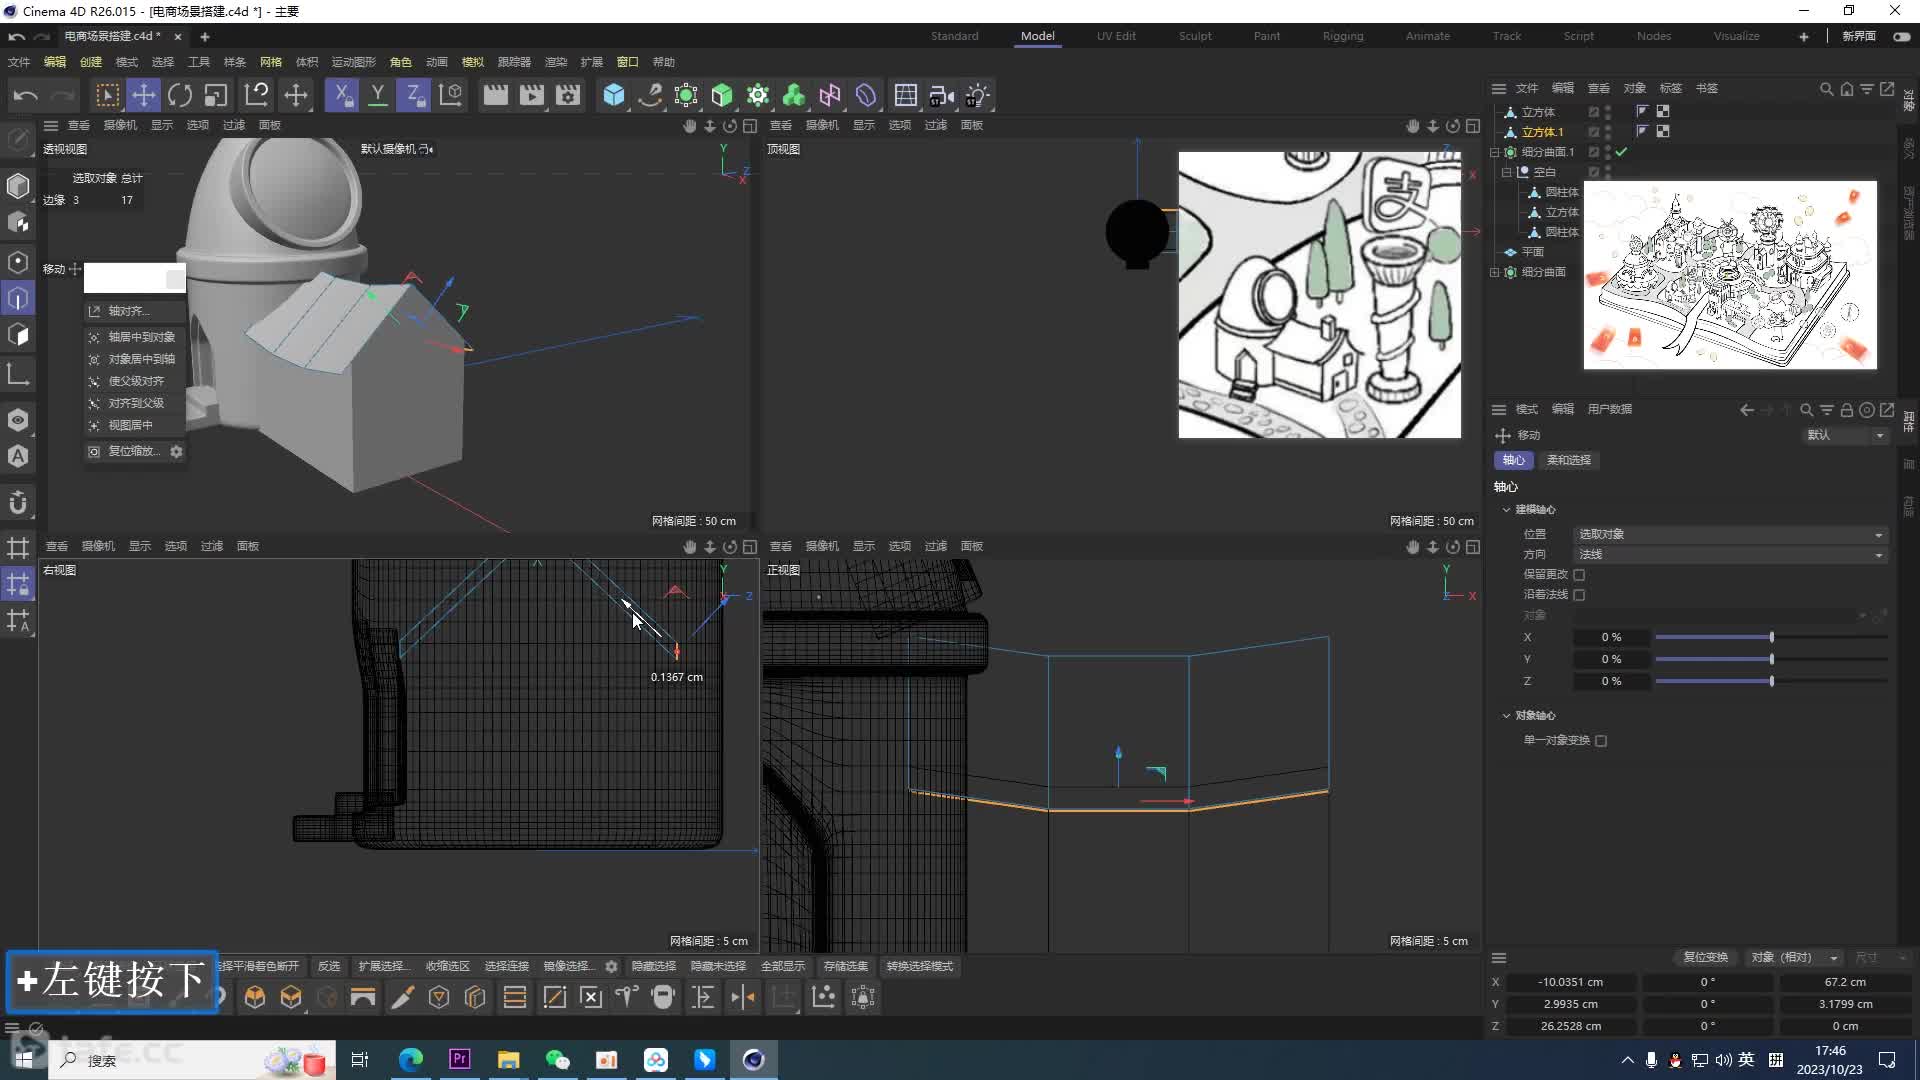Image resolution: width=1920 pixels, height=1080 pixels.
Task: Open the 位置 选取对象 dropdown
Action: click(1730, 535)
